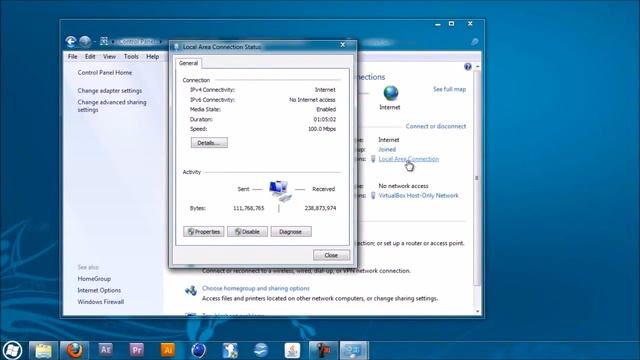Click the Internet globe icon in network map

(391, 93)
